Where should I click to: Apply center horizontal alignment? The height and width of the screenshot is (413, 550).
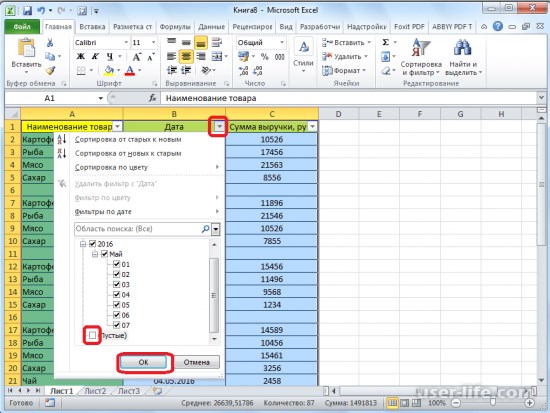pyautogui.click(x=186, y=56)
